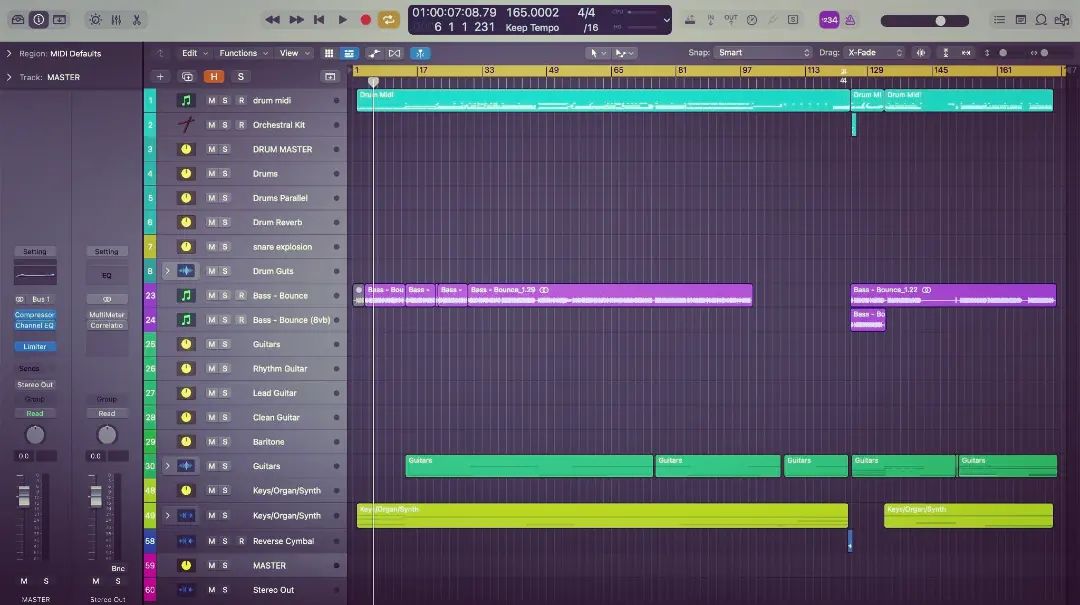Image resolution: width=1080 pixels, height=605 pixels.
Task: Click the Orchestral Kit track icon
Action: point(186,125)
